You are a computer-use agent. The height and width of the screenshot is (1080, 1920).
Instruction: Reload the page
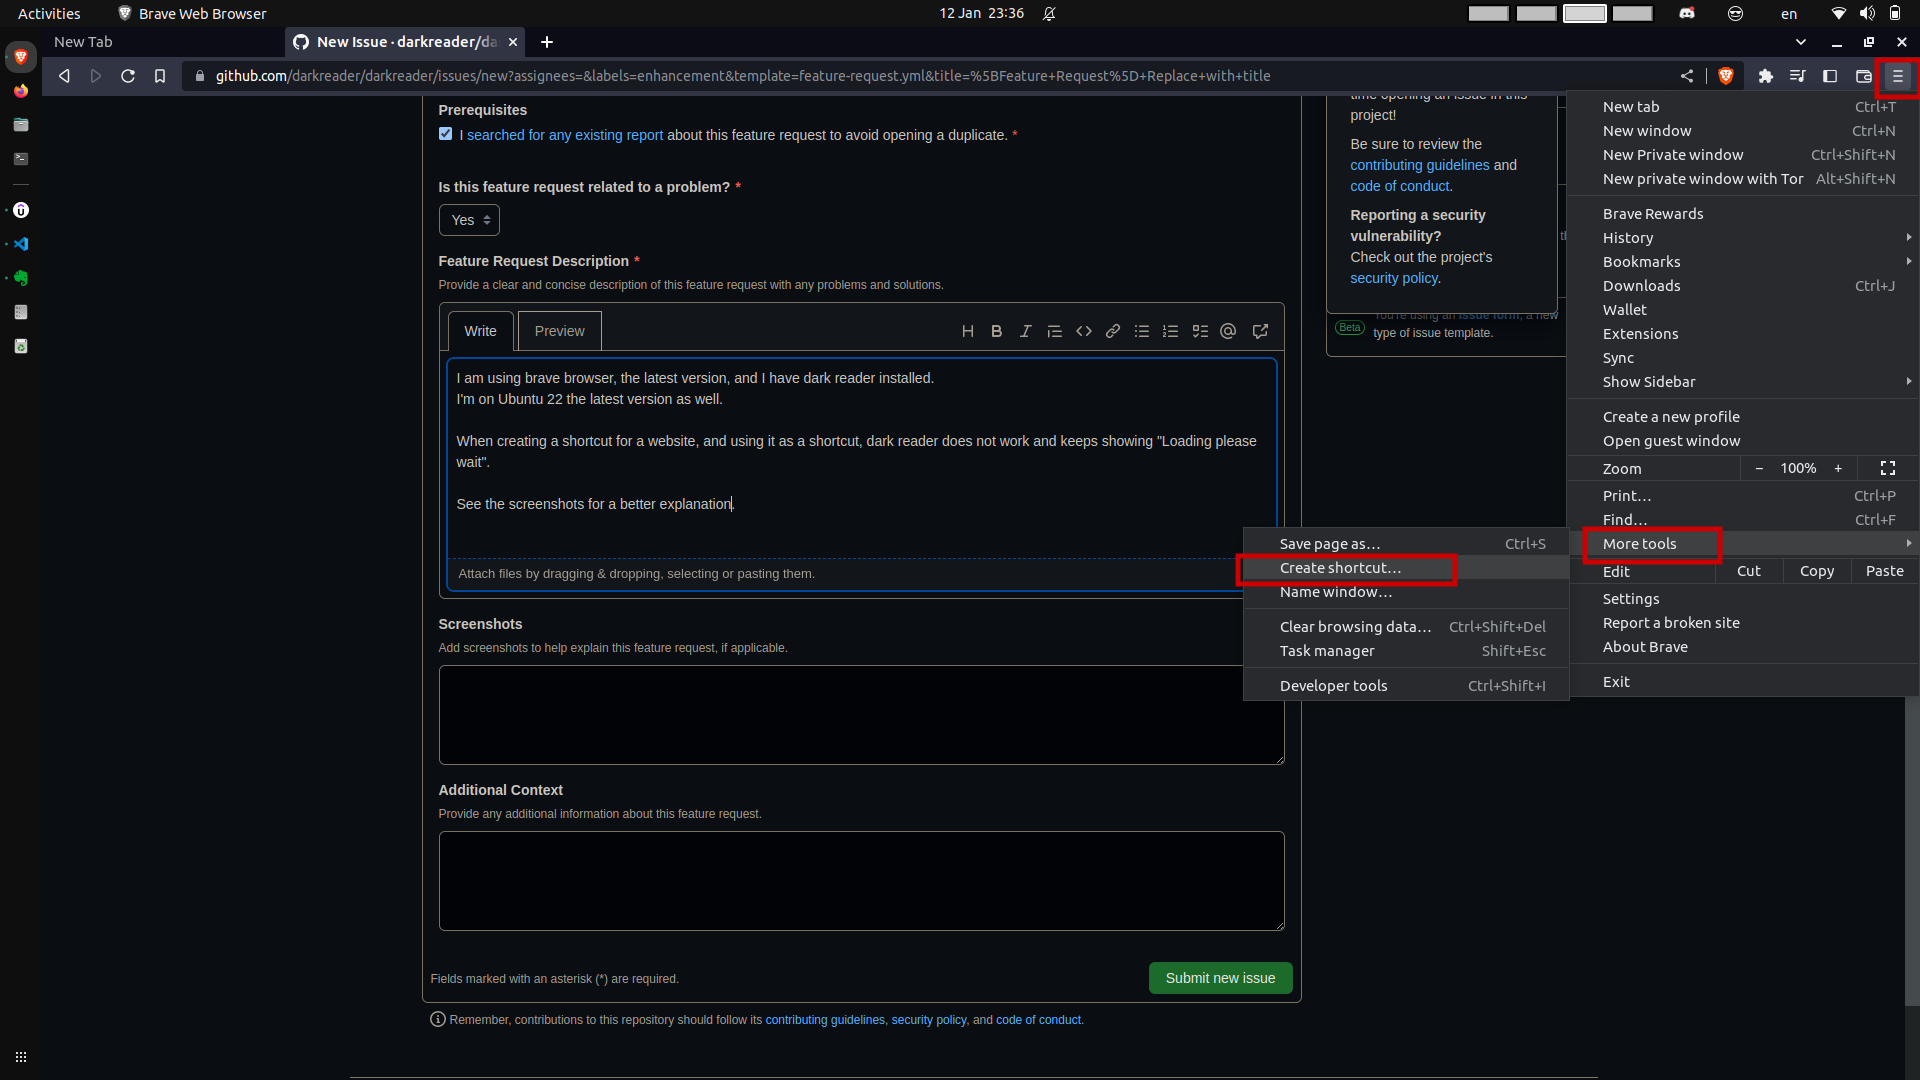click(128, 76)
